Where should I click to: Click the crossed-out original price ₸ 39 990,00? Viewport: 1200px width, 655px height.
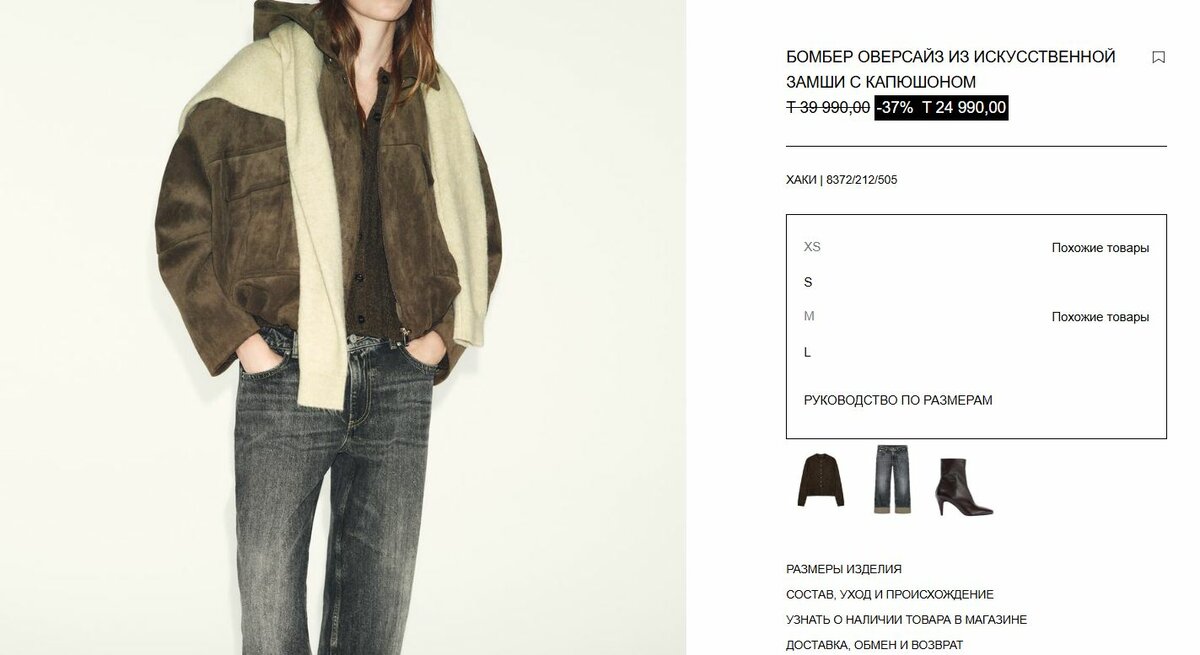[x=828, y=108]
